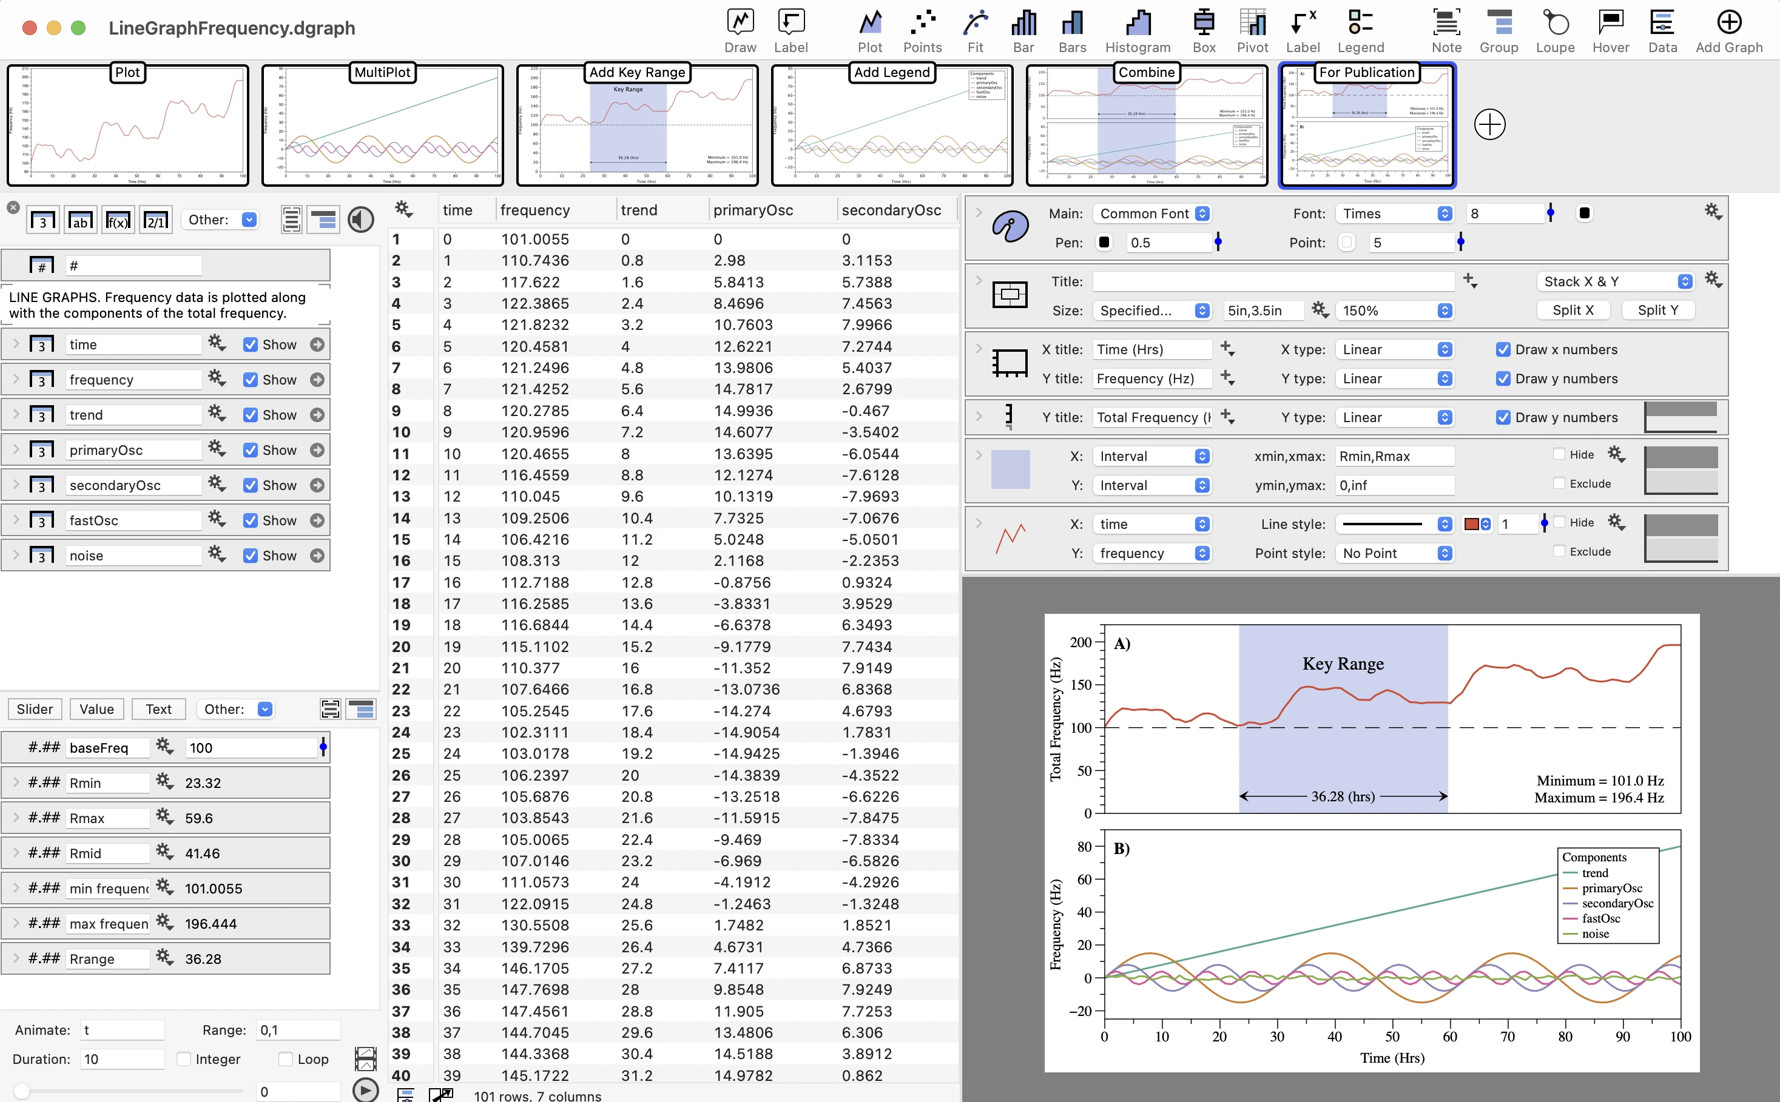This screenshot has height=1102, width=1780.
Task: Add a Legend command
Action: [1361, 30]
